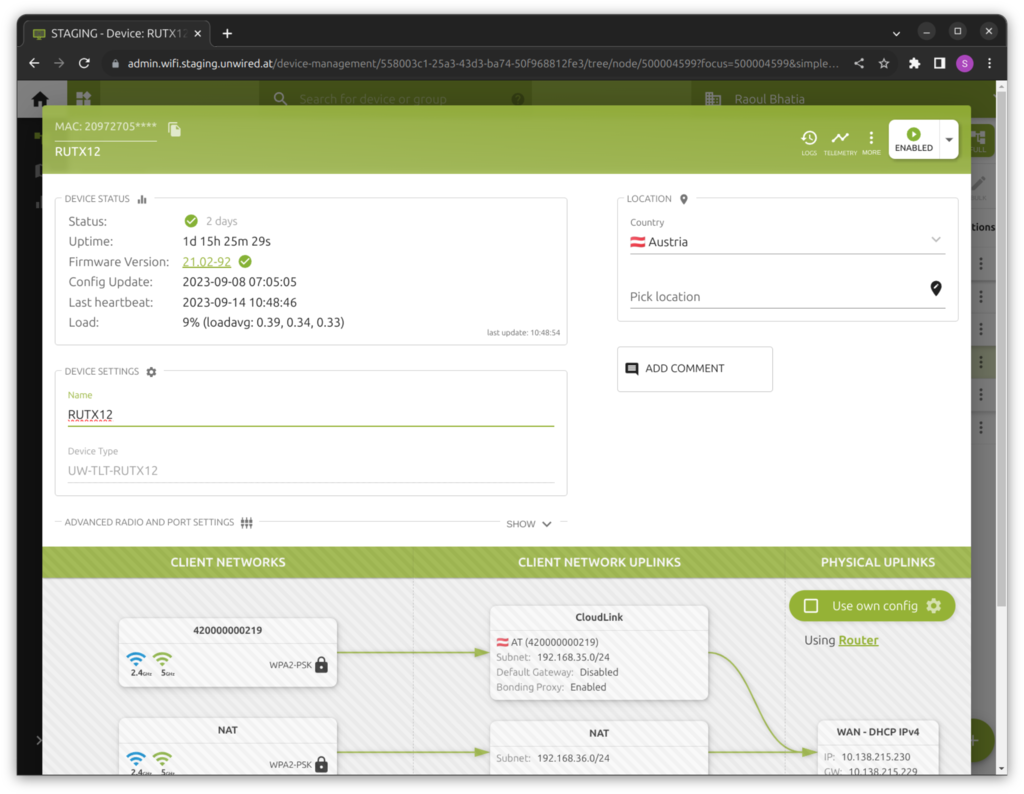
Task: Open the device Logs history icon
Action: [809, 139]
